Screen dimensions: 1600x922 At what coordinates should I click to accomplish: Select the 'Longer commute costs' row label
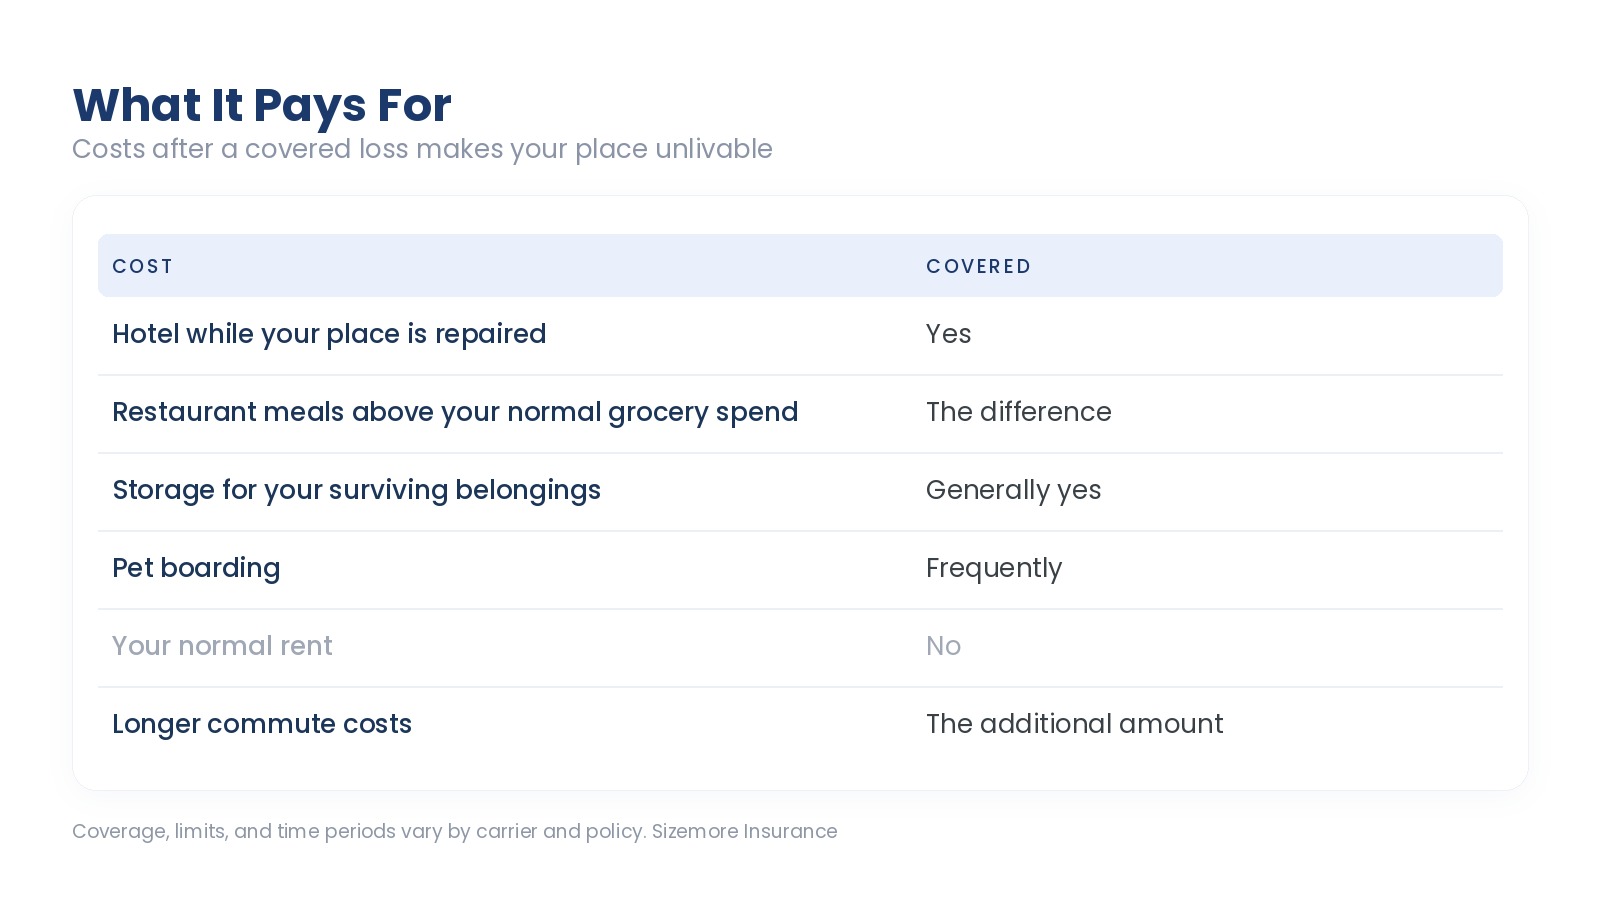click(262, 724)
